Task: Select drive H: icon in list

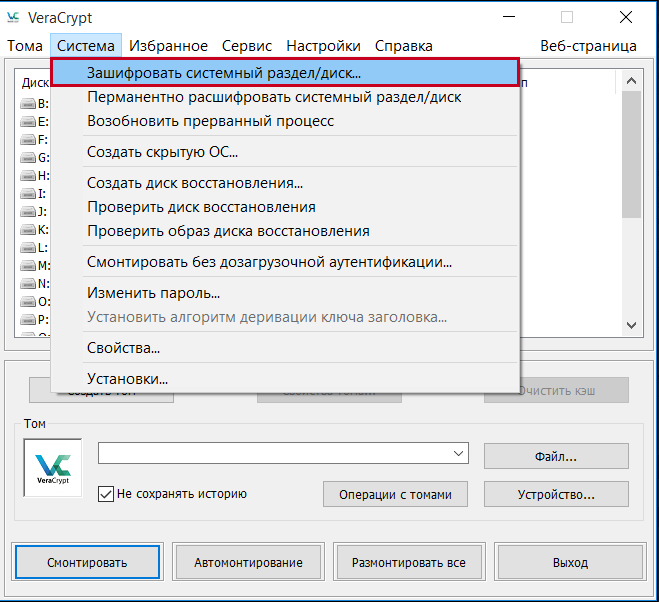Action: (x=28, y=175)
